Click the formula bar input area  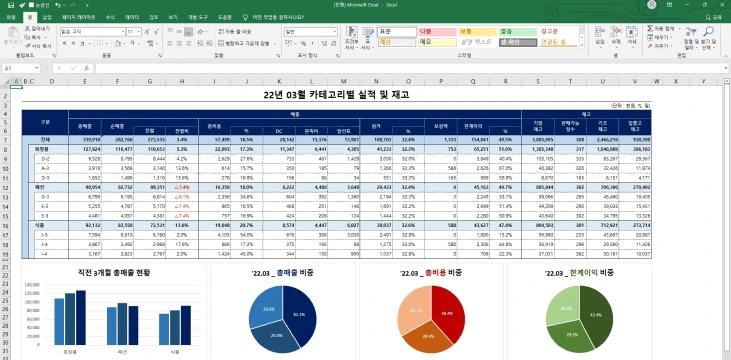408,68
